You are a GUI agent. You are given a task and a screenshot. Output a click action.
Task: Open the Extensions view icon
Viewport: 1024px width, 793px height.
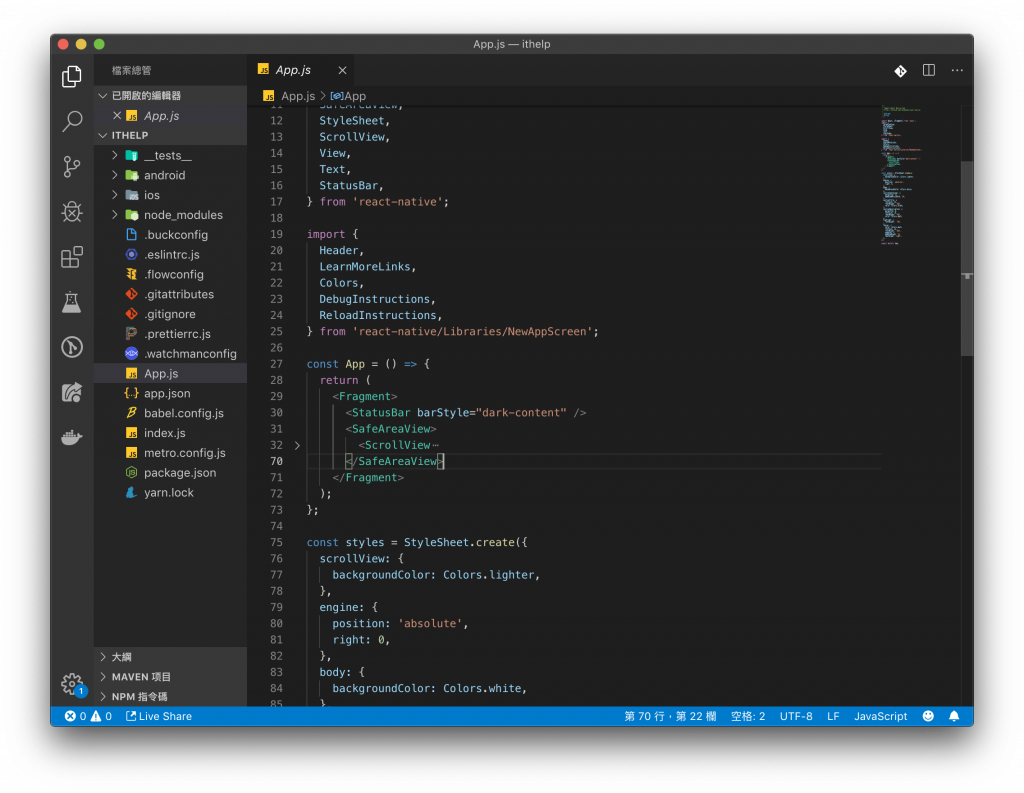pos(72,258)
